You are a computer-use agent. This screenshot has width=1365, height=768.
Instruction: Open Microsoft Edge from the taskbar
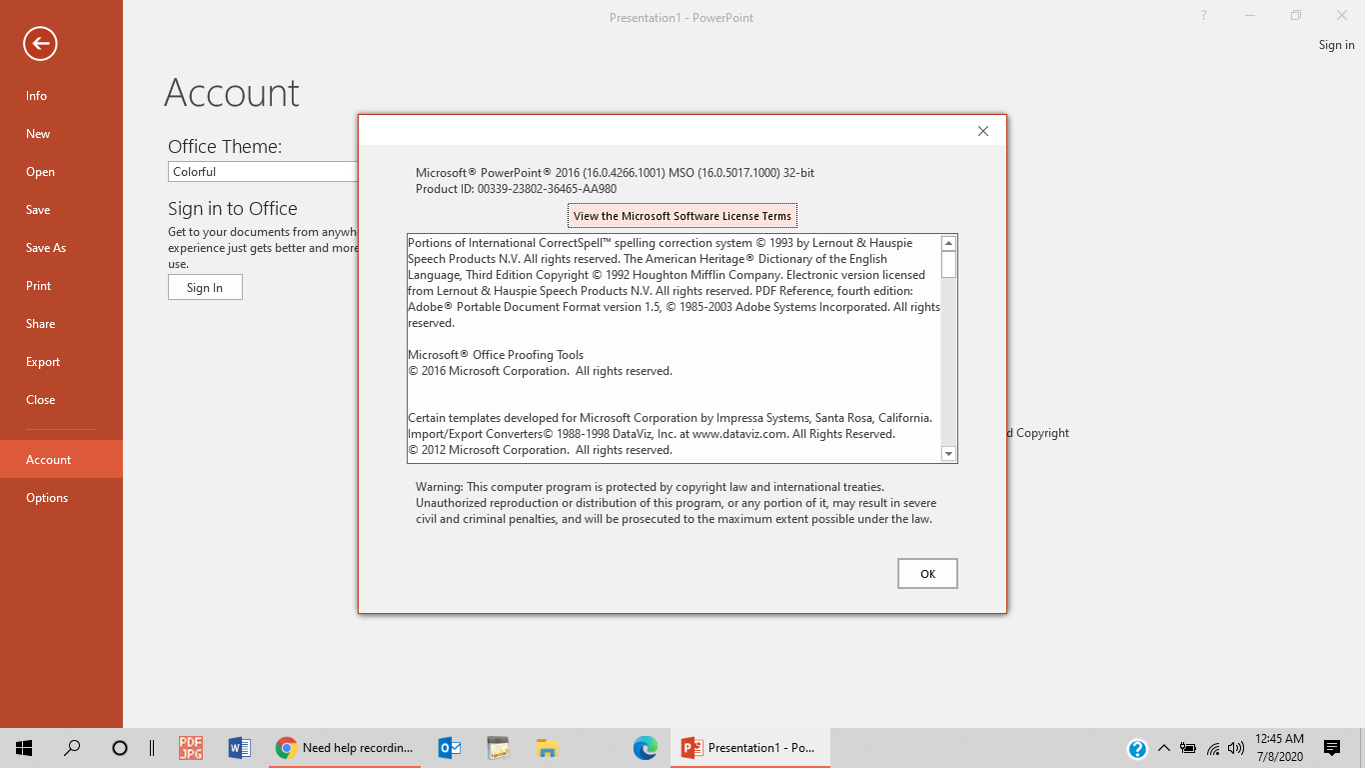(x=645, y=748)
